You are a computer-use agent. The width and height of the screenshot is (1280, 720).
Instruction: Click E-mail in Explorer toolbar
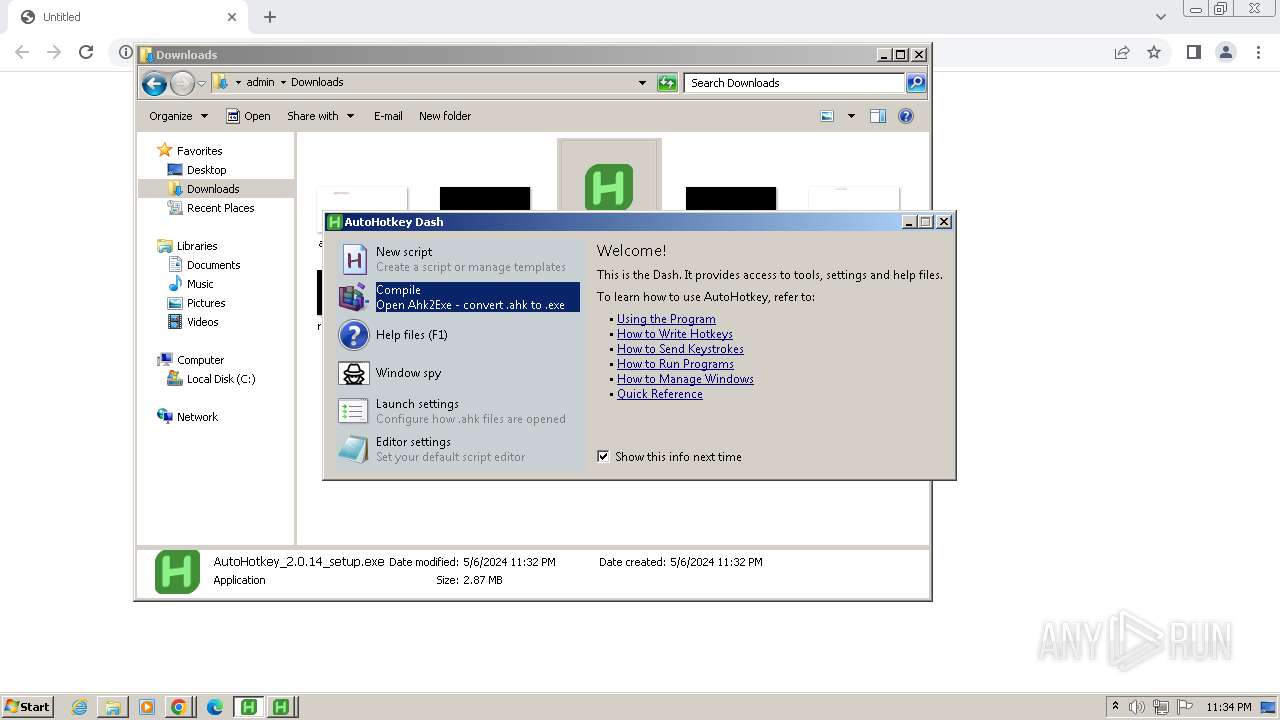(388, 116)
